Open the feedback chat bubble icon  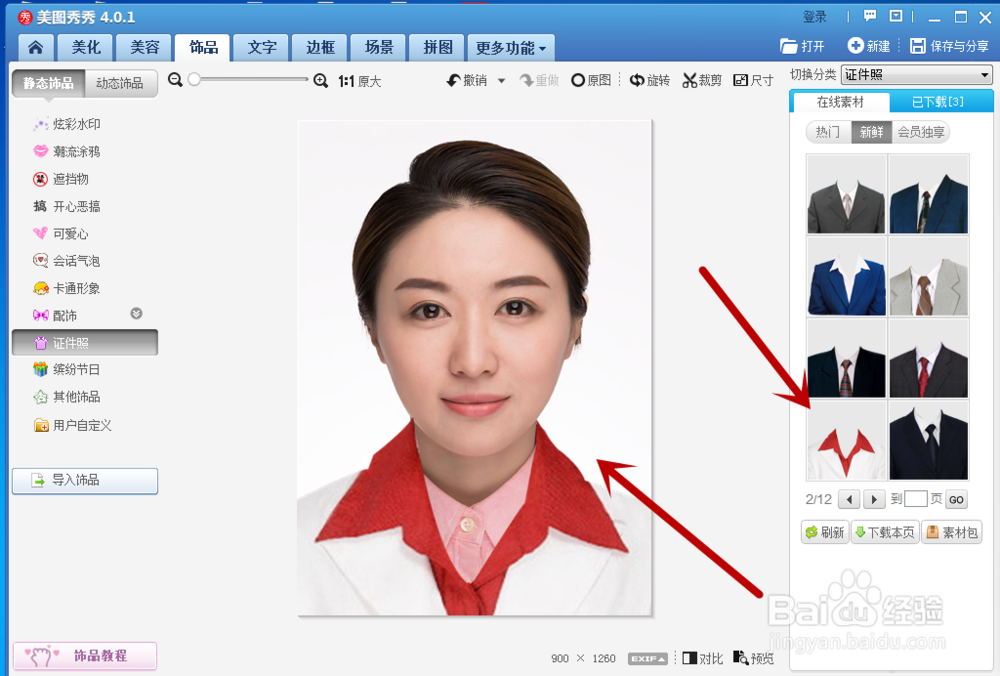tap(869, 16)
